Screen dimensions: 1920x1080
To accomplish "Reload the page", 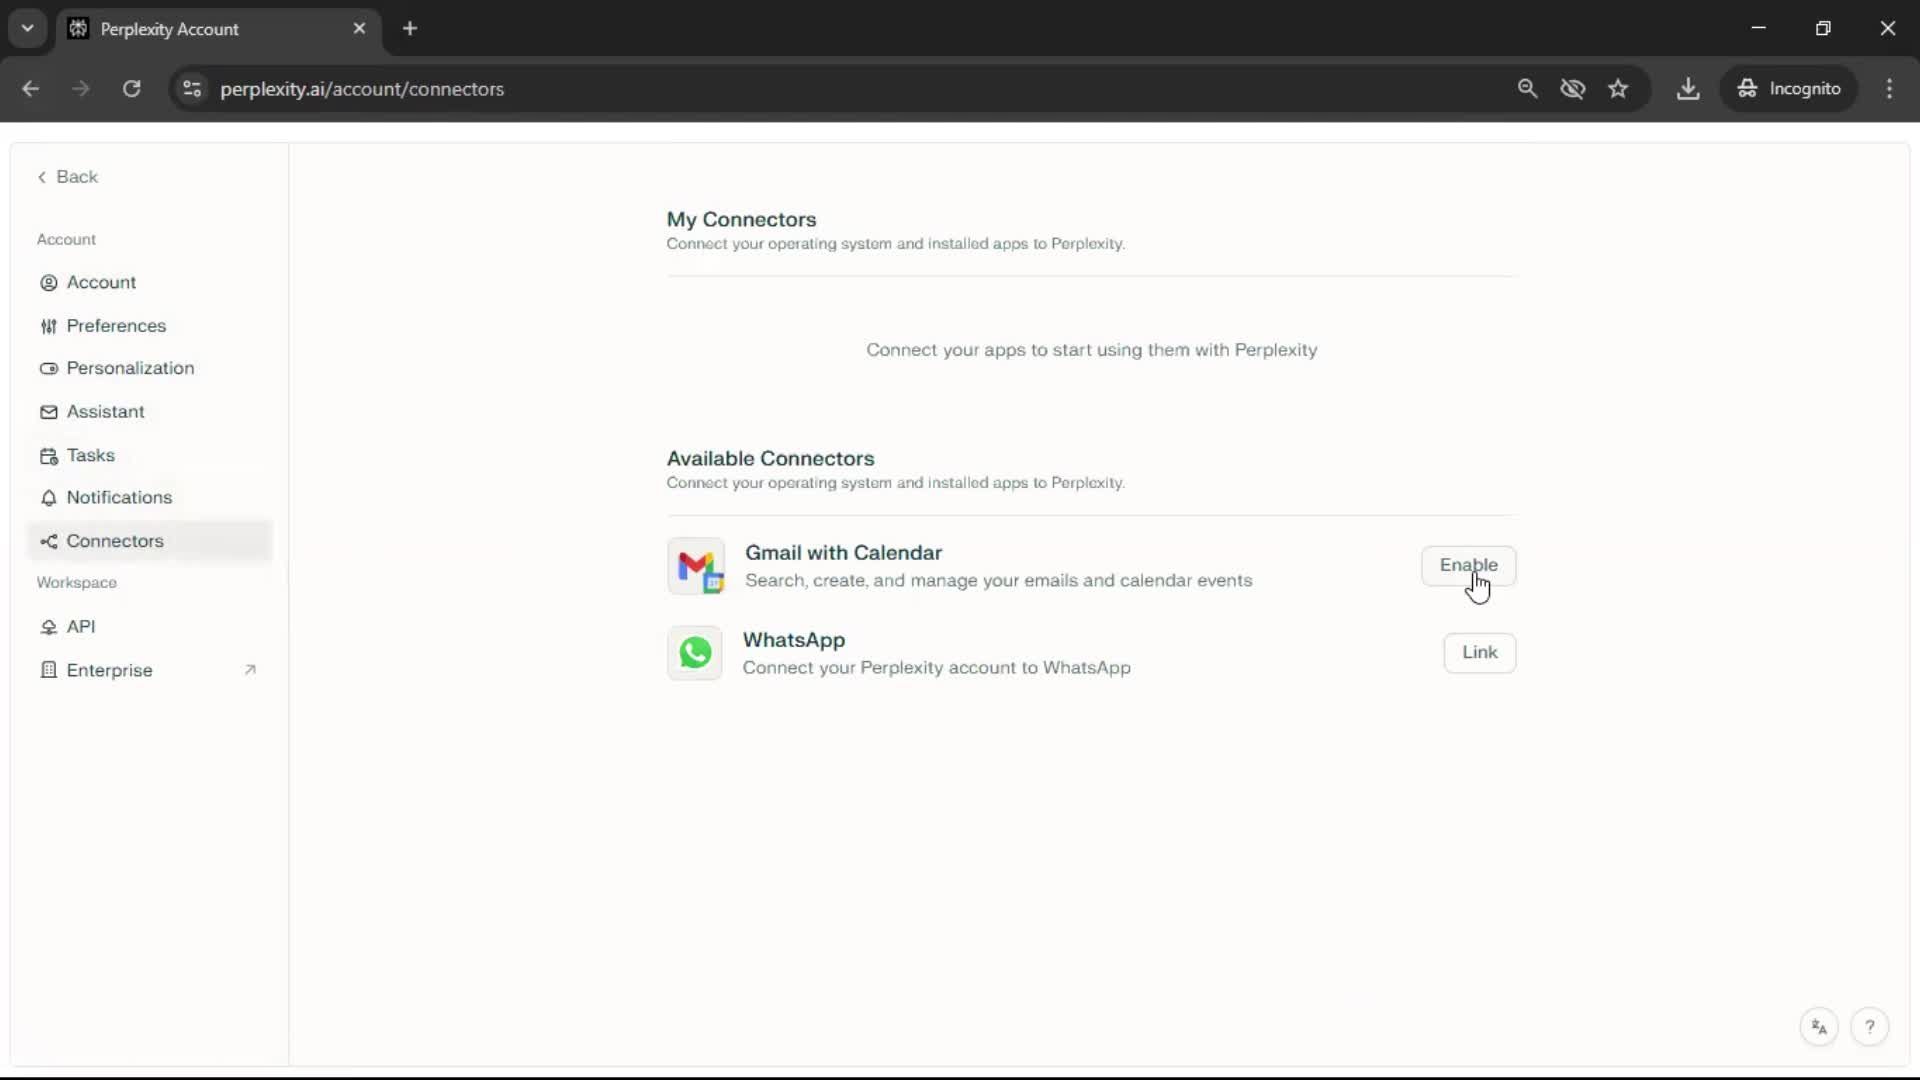I will tap(131, 89).
